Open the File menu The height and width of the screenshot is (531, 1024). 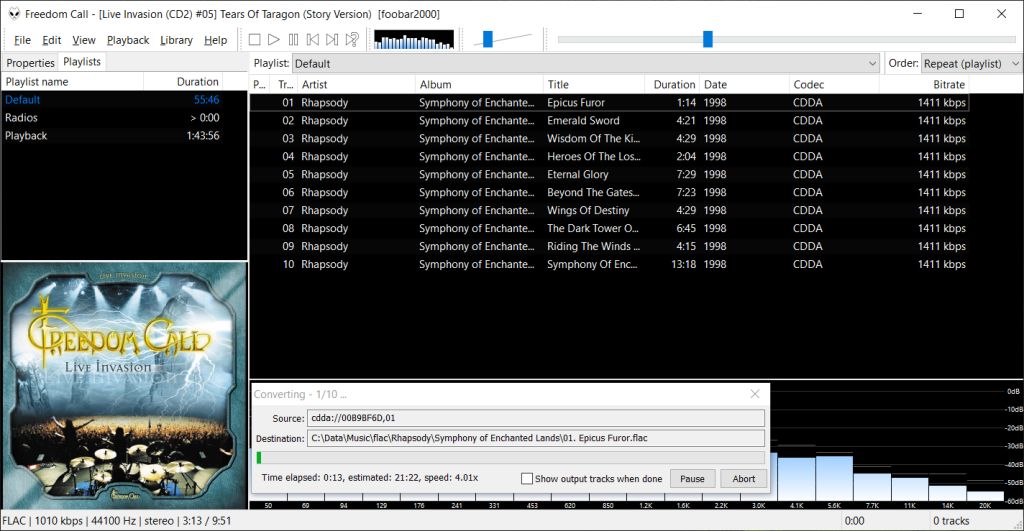[x=22, y=40]
